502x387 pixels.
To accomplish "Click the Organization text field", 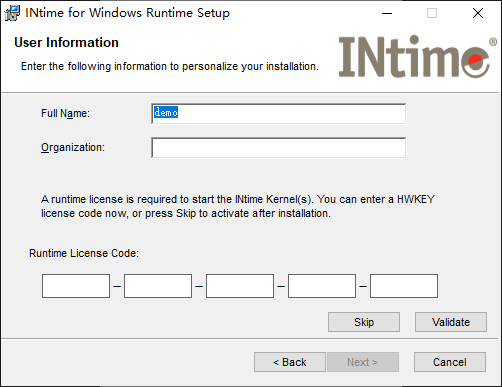I will (279, 148).
